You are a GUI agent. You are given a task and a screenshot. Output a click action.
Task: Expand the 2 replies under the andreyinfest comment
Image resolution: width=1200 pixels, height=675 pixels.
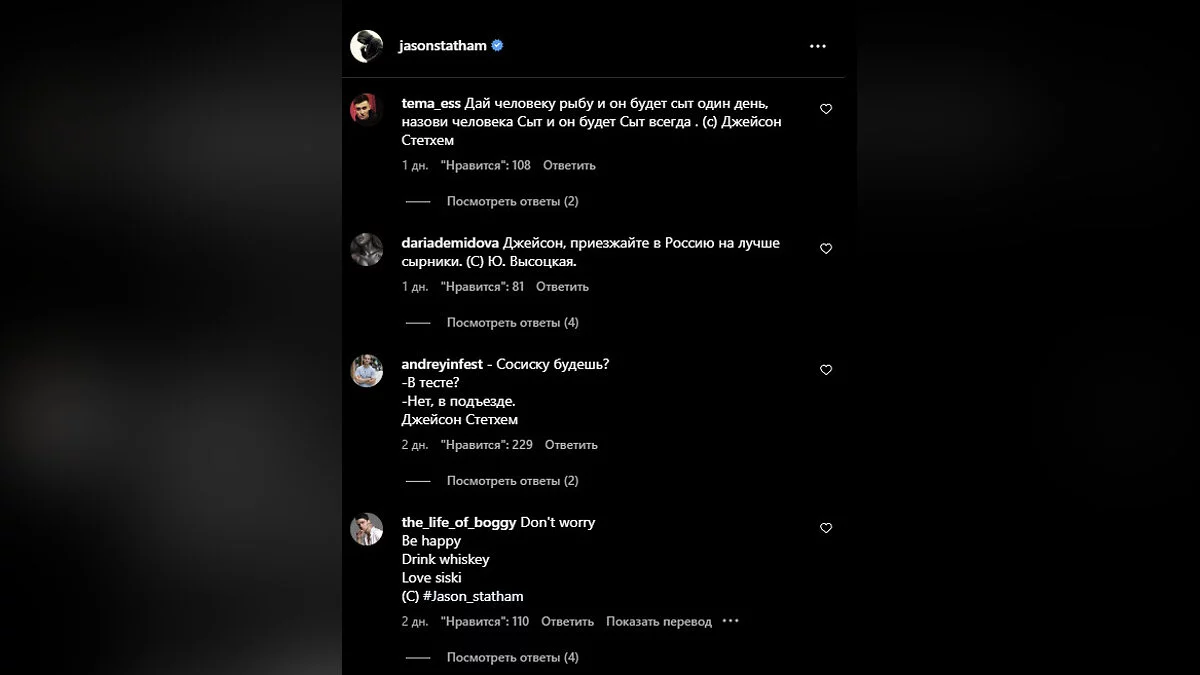[512, 480]
